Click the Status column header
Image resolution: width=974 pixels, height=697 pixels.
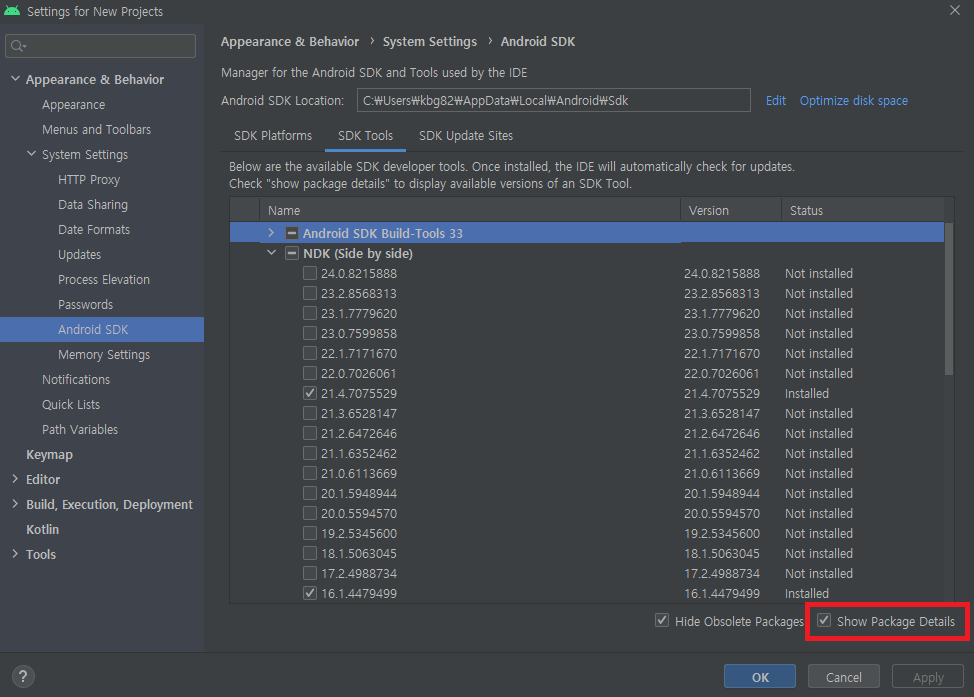coord(862,211)
